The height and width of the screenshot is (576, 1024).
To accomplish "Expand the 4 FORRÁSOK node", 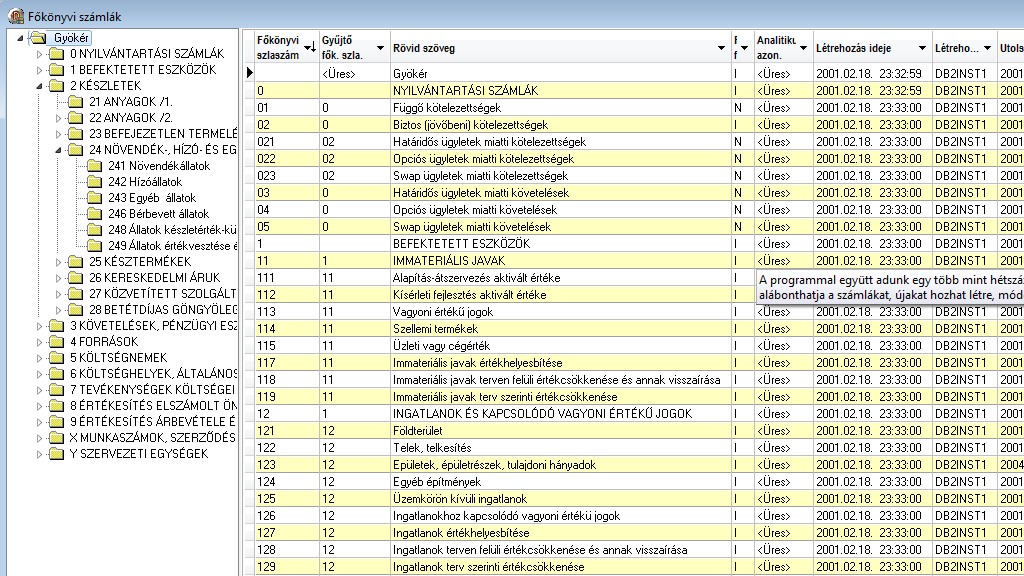I will pos(39,342).
